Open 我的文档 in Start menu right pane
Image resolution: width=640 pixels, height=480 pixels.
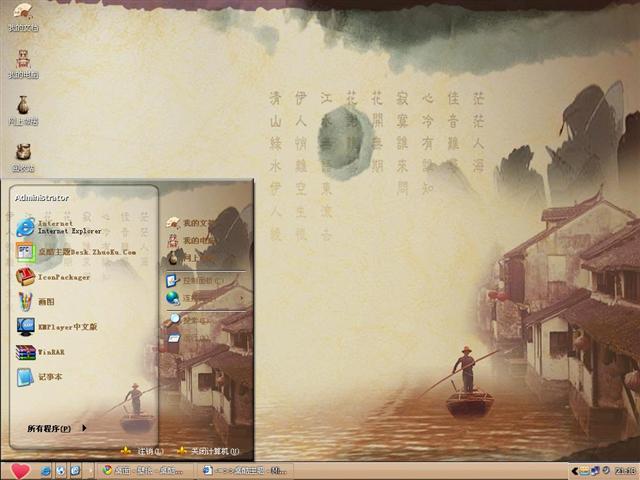190,223
